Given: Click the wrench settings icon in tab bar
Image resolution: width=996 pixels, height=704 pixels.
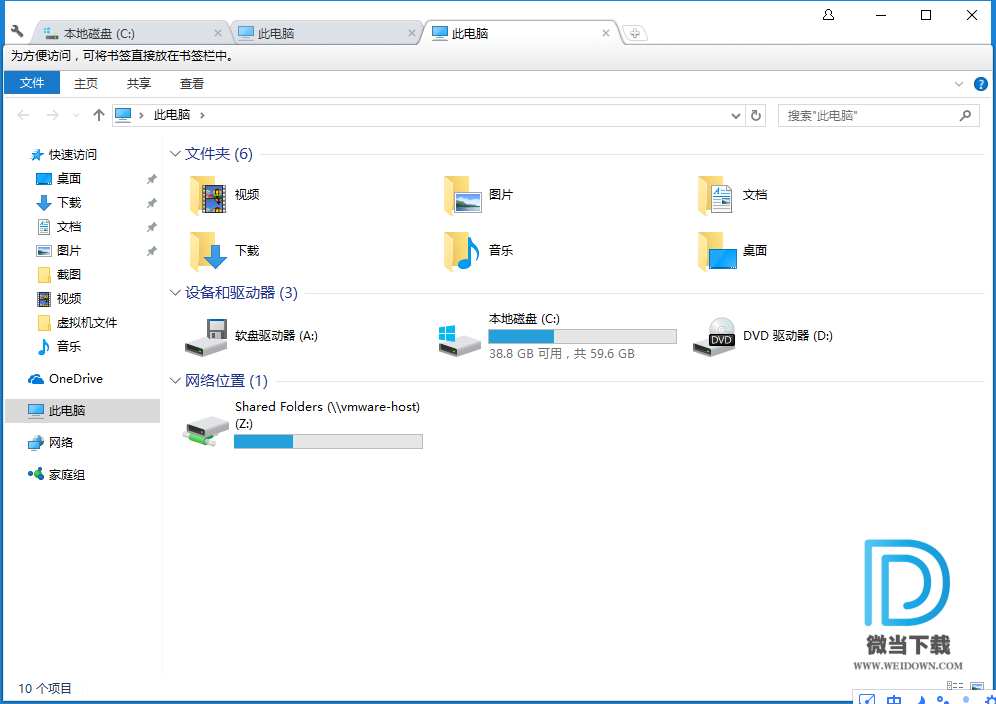Looking at the screenshot, I should click(x=17, y=32).
